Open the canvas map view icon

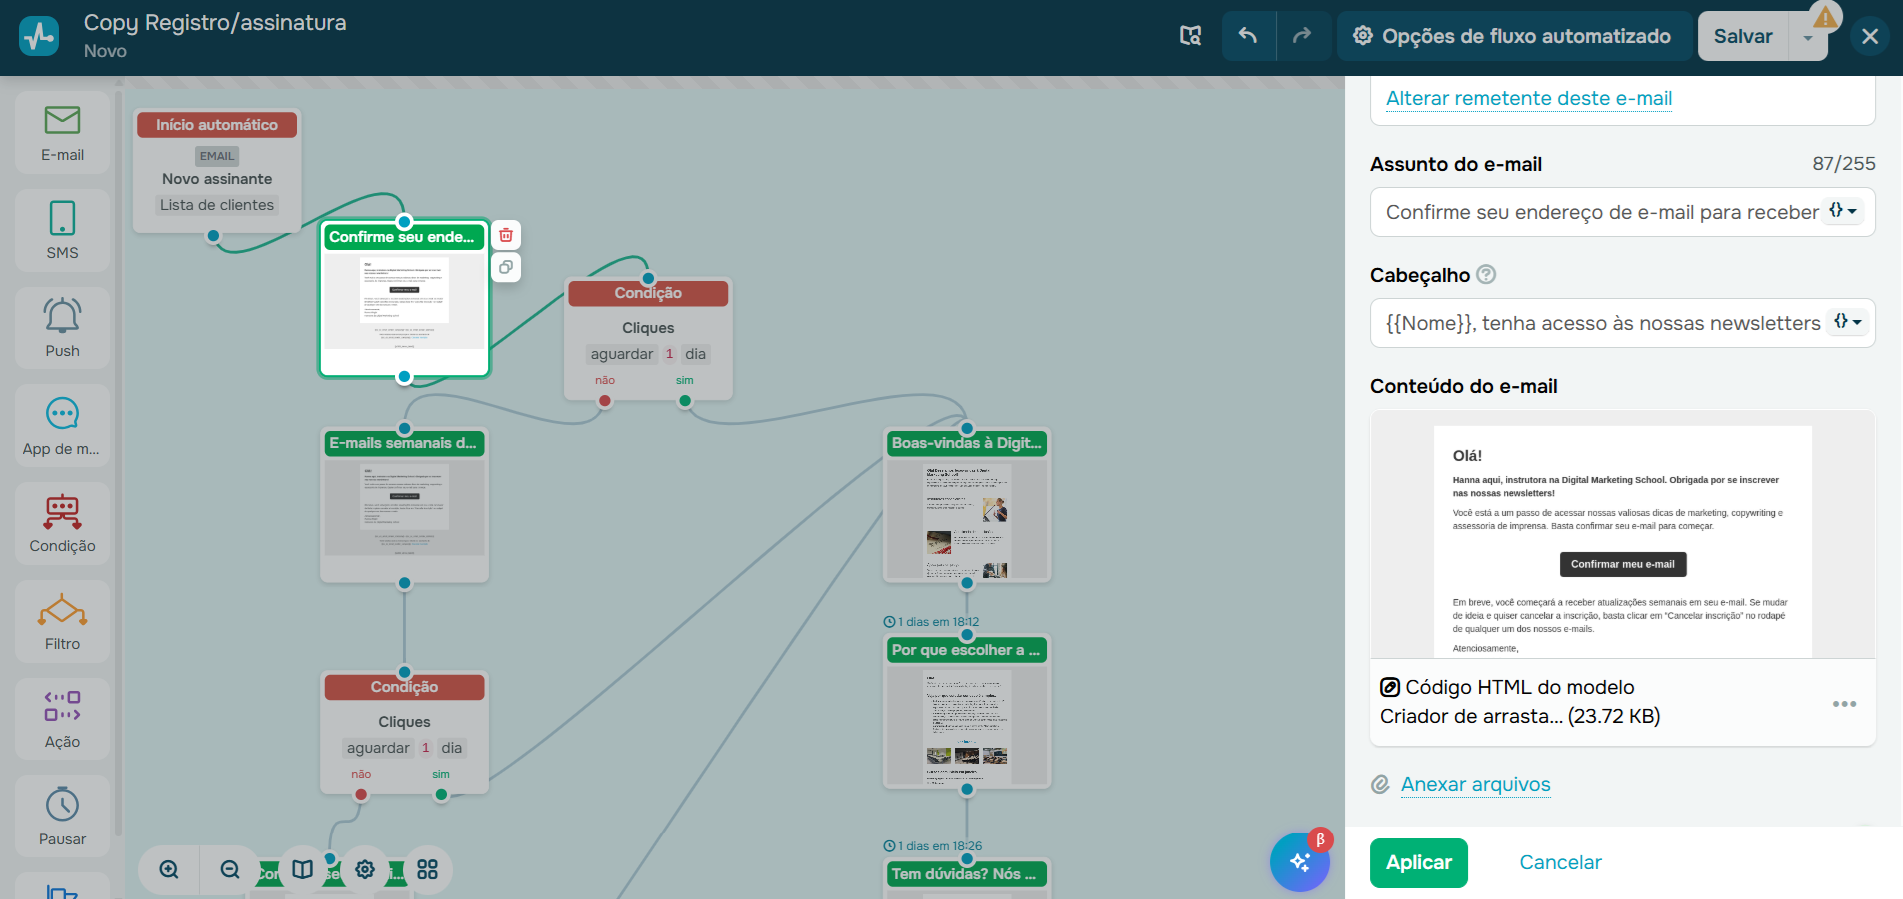(x=302, y=869)
